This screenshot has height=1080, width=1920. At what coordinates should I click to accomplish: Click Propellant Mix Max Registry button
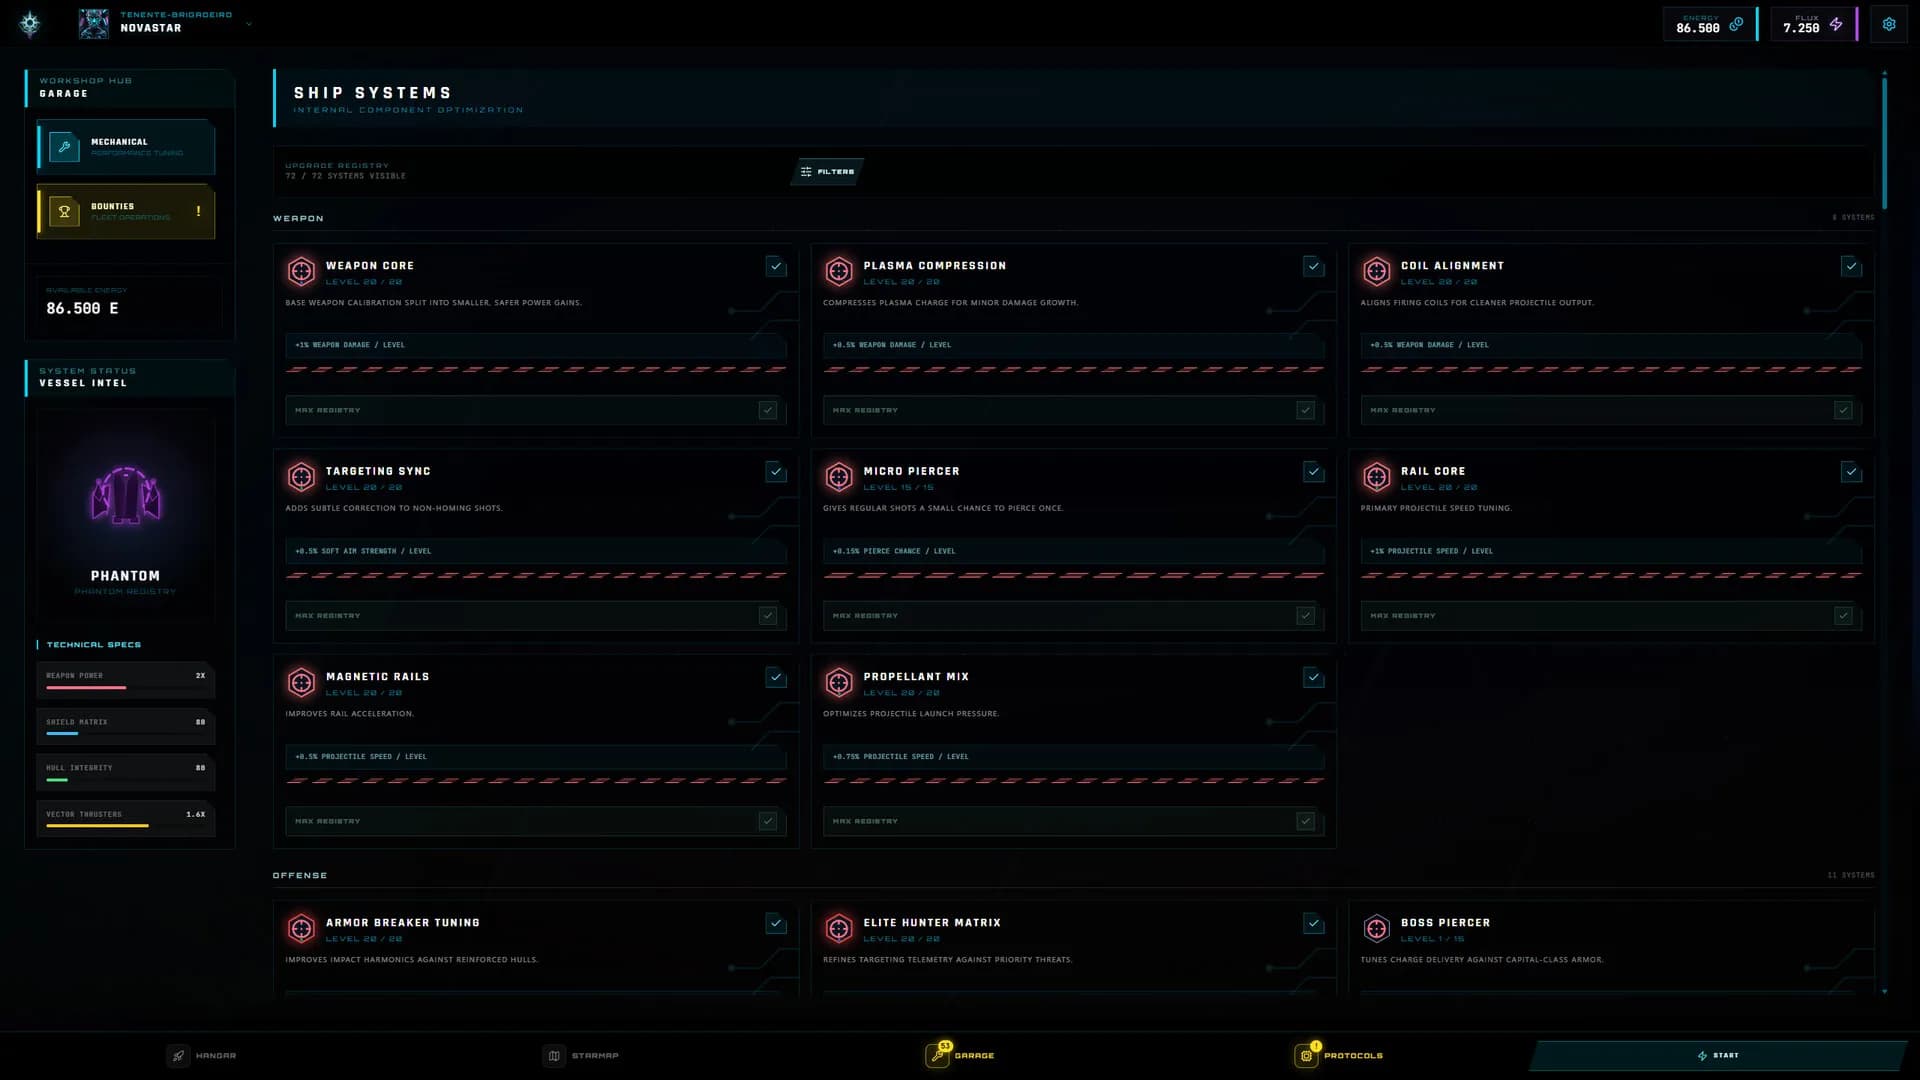1074,821
